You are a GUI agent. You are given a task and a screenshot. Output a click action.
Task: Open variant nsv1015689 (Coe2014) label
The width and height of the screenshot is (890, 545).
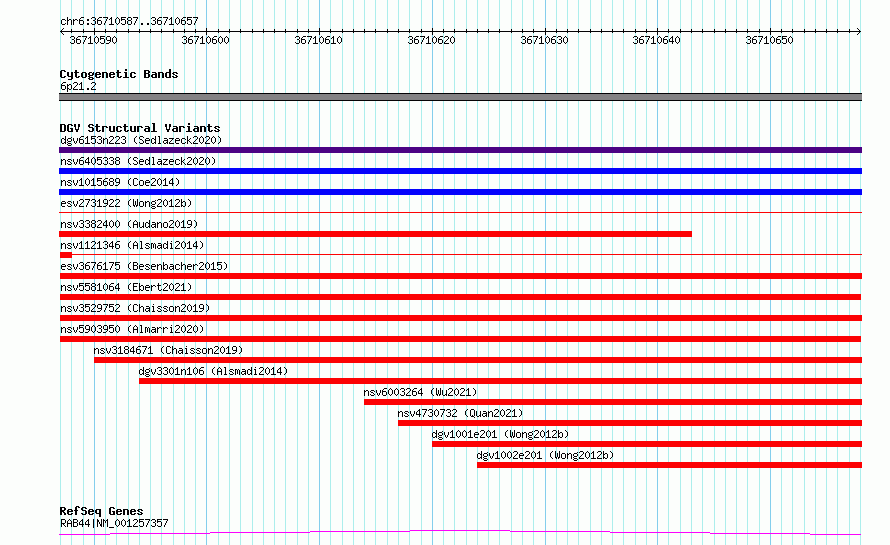(x=120, y=182)
